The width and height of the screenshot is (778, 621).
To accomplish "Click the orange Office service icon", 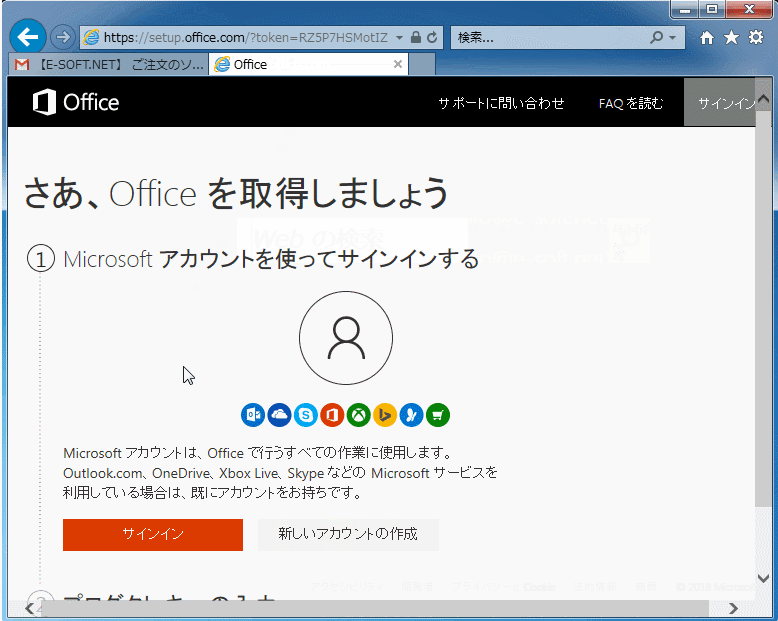I will coord(332,415).
